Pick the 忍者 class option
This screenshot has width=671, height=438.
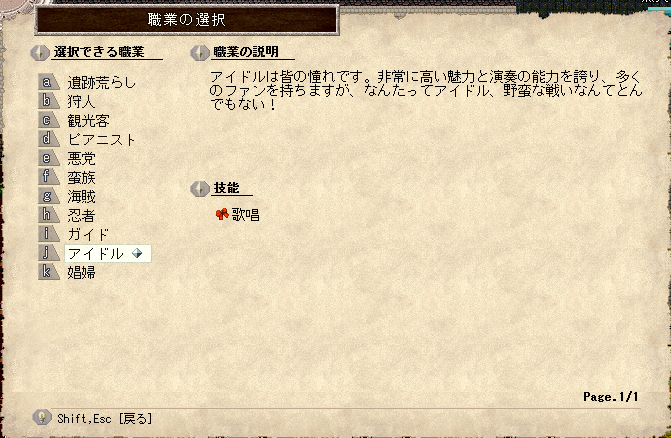[x=81, y=215]
